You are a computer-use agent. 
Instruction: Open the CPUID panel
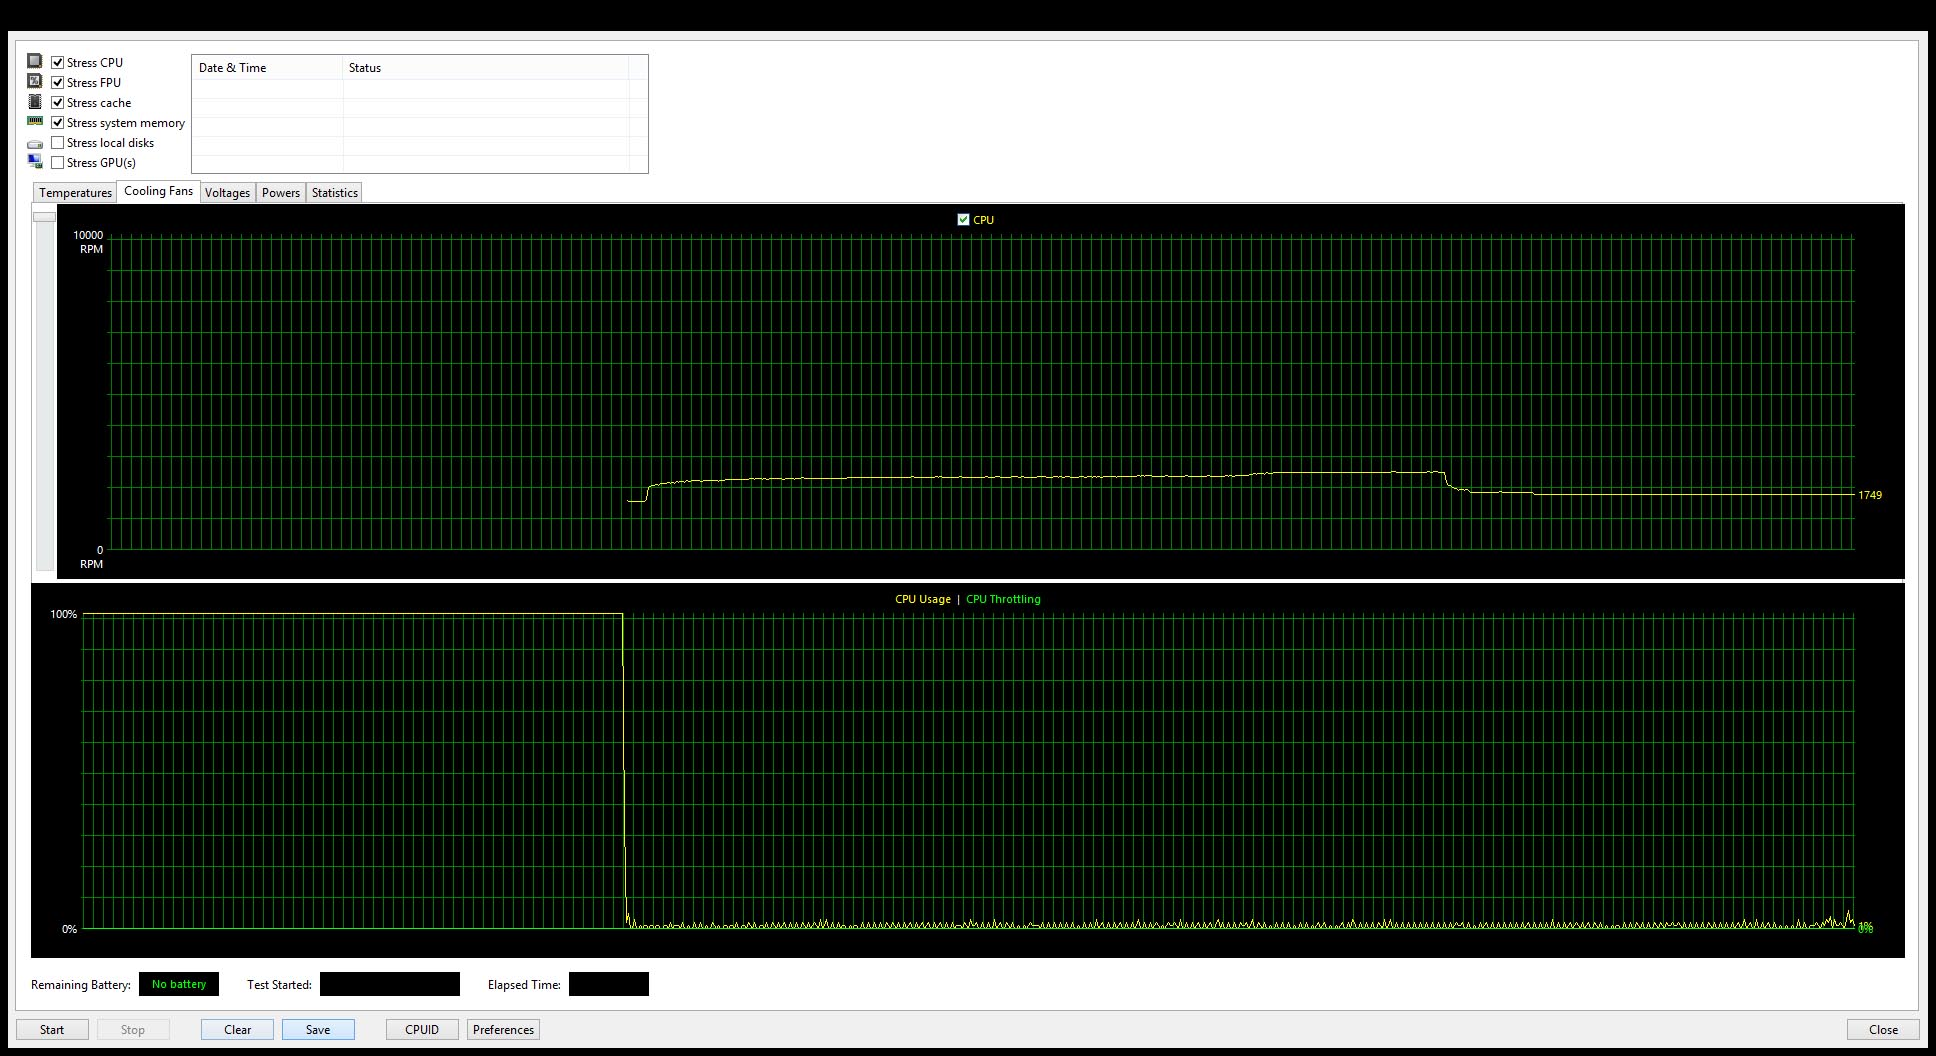[422, 1029]
